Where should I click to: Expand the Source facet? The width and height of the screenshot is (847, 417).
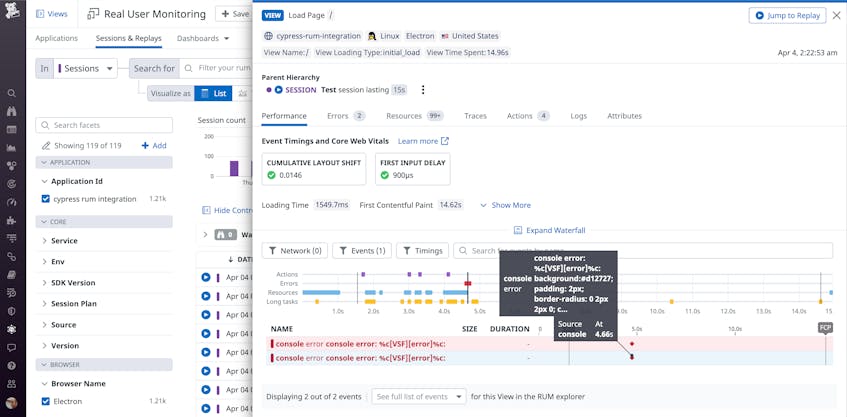44,325
